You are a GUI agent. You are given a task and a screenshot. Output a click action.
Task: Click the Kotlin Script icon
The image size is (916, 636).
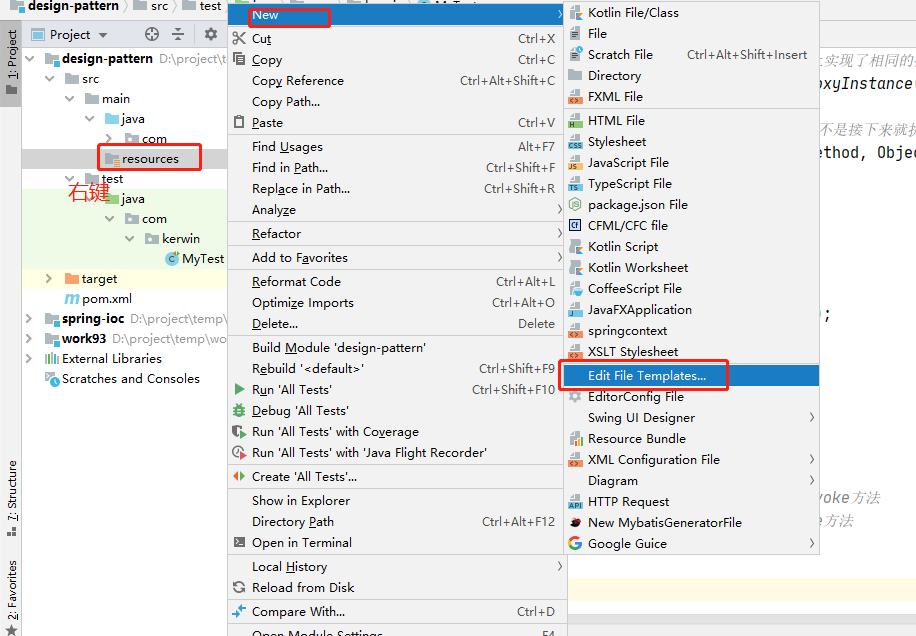coord(575,246)
